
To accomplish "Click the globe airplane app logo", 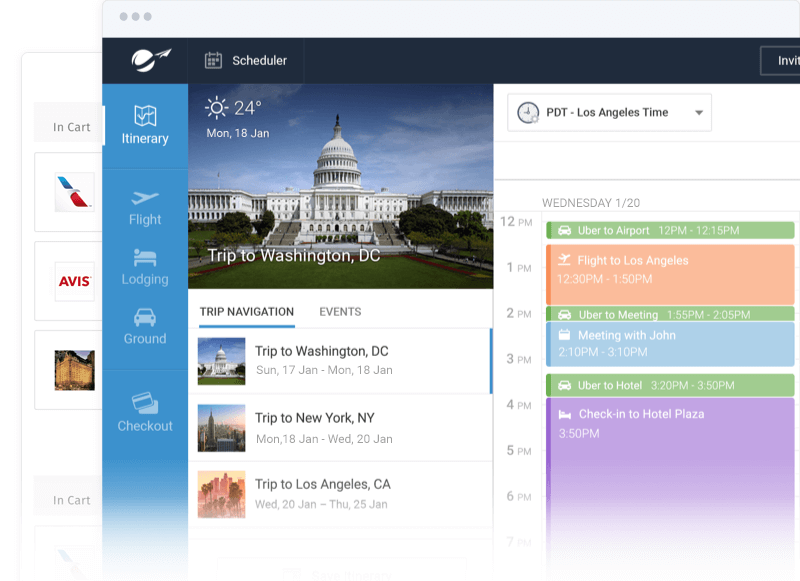I will 151,60.
